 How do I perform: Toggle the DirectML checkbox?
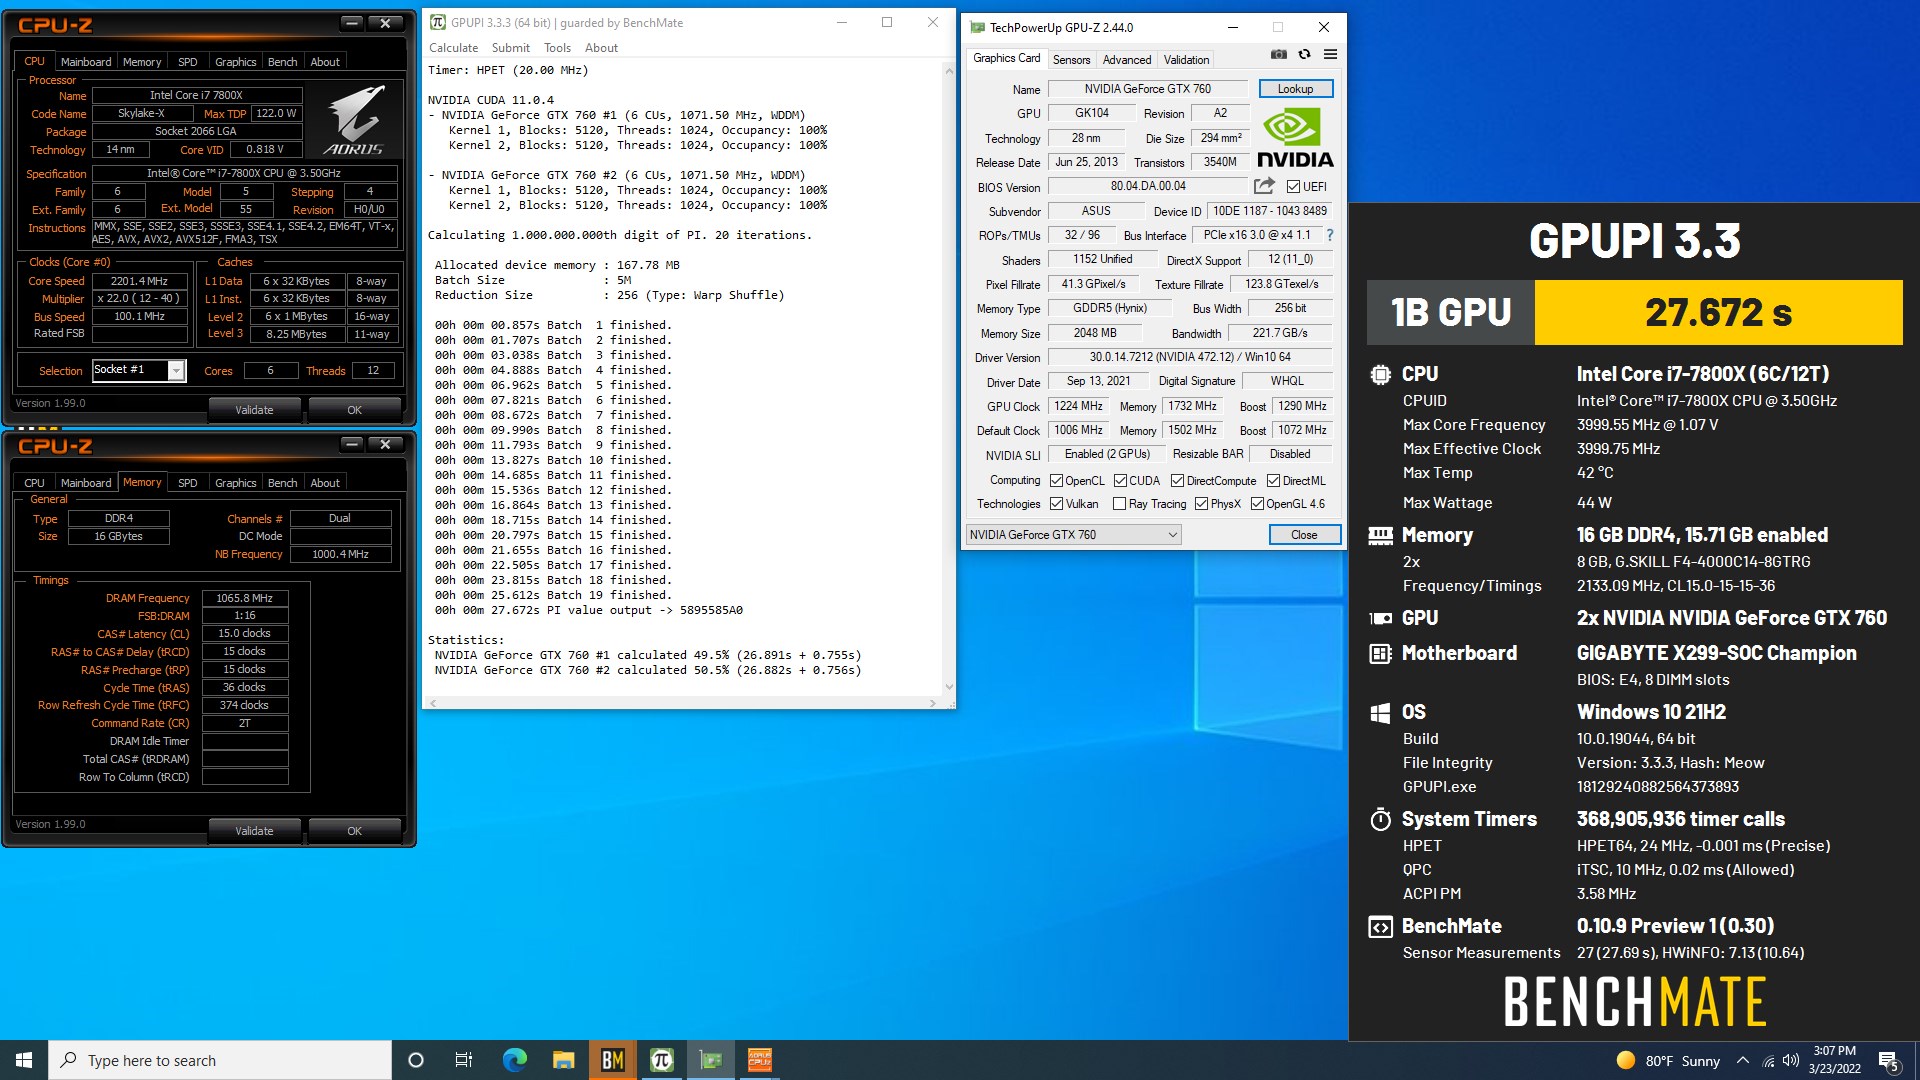(x=1273, y=481)
